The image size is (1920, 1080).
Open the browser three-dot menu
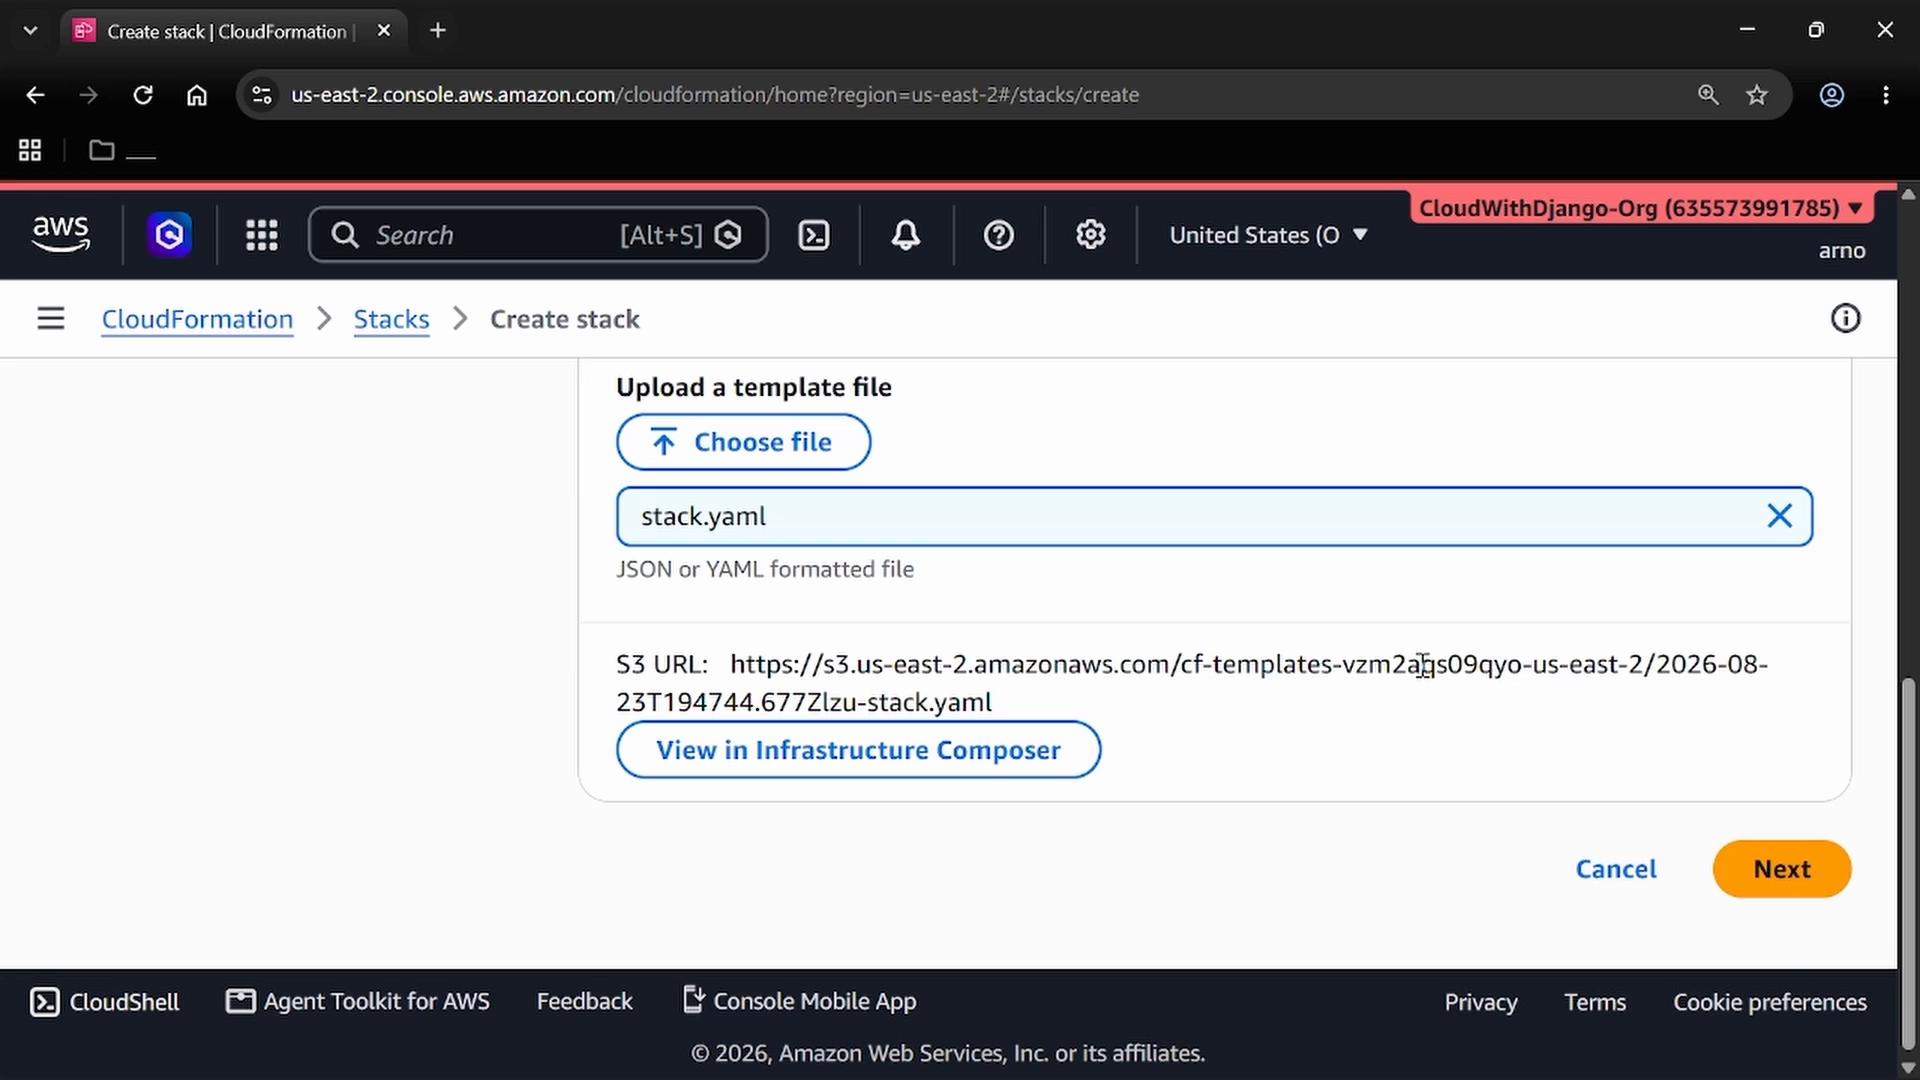coord(1886,95)
